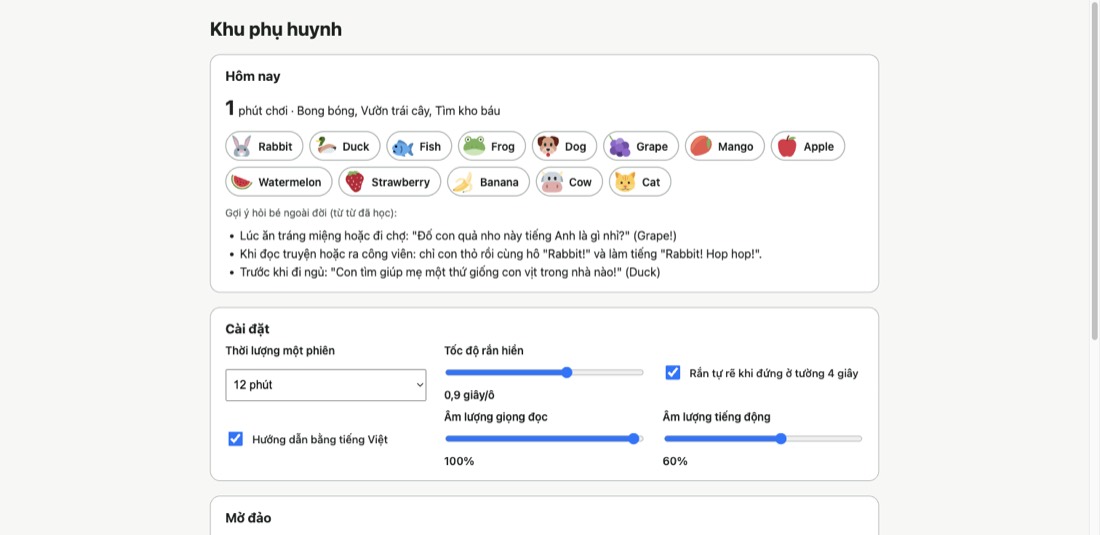Click the "100%" voice volume value
Screen dimensions: 1100x535
point(459,461)
